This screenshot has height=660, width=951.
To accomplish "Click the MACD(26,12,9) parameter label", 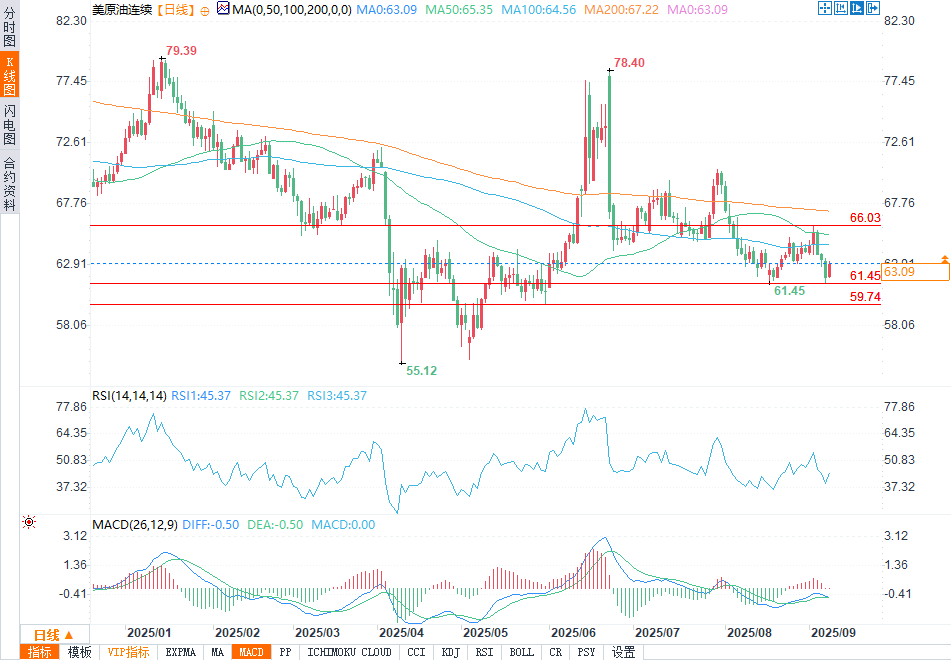I will coord(135,525).
